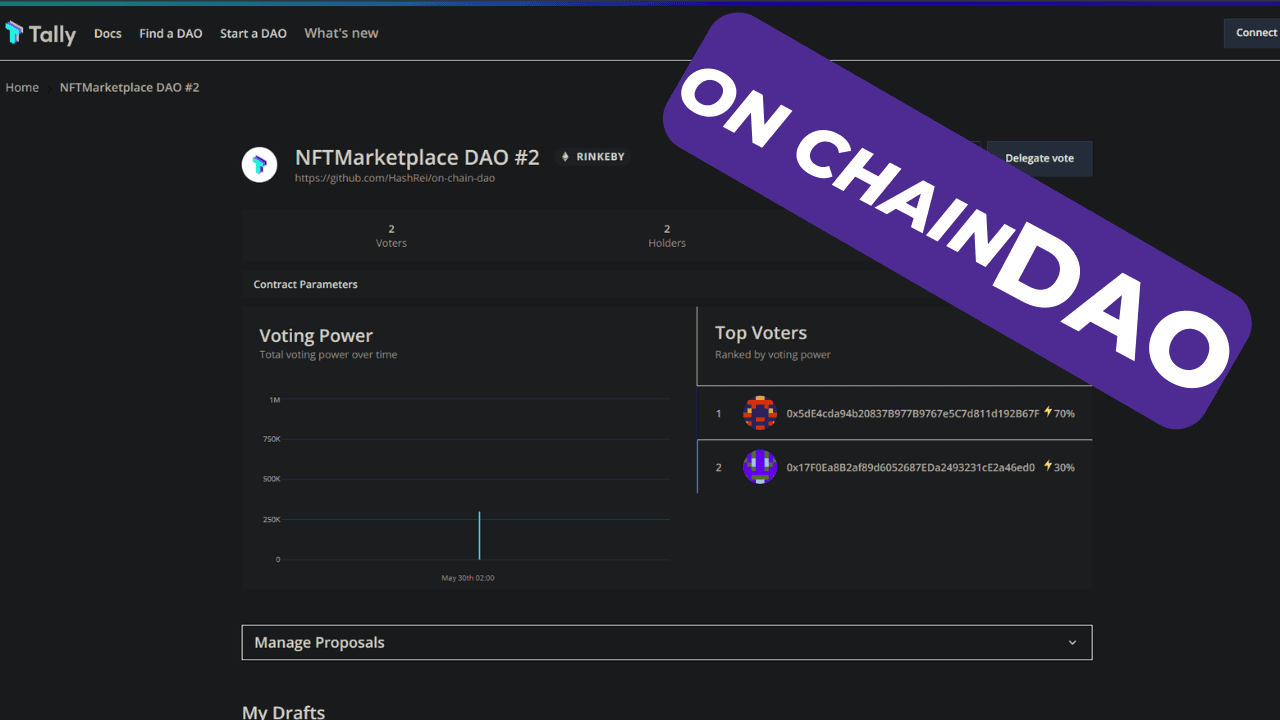Click the red avatar of top voter 1
This screenshot has height=720, width=1280.
tap(760, 413)
